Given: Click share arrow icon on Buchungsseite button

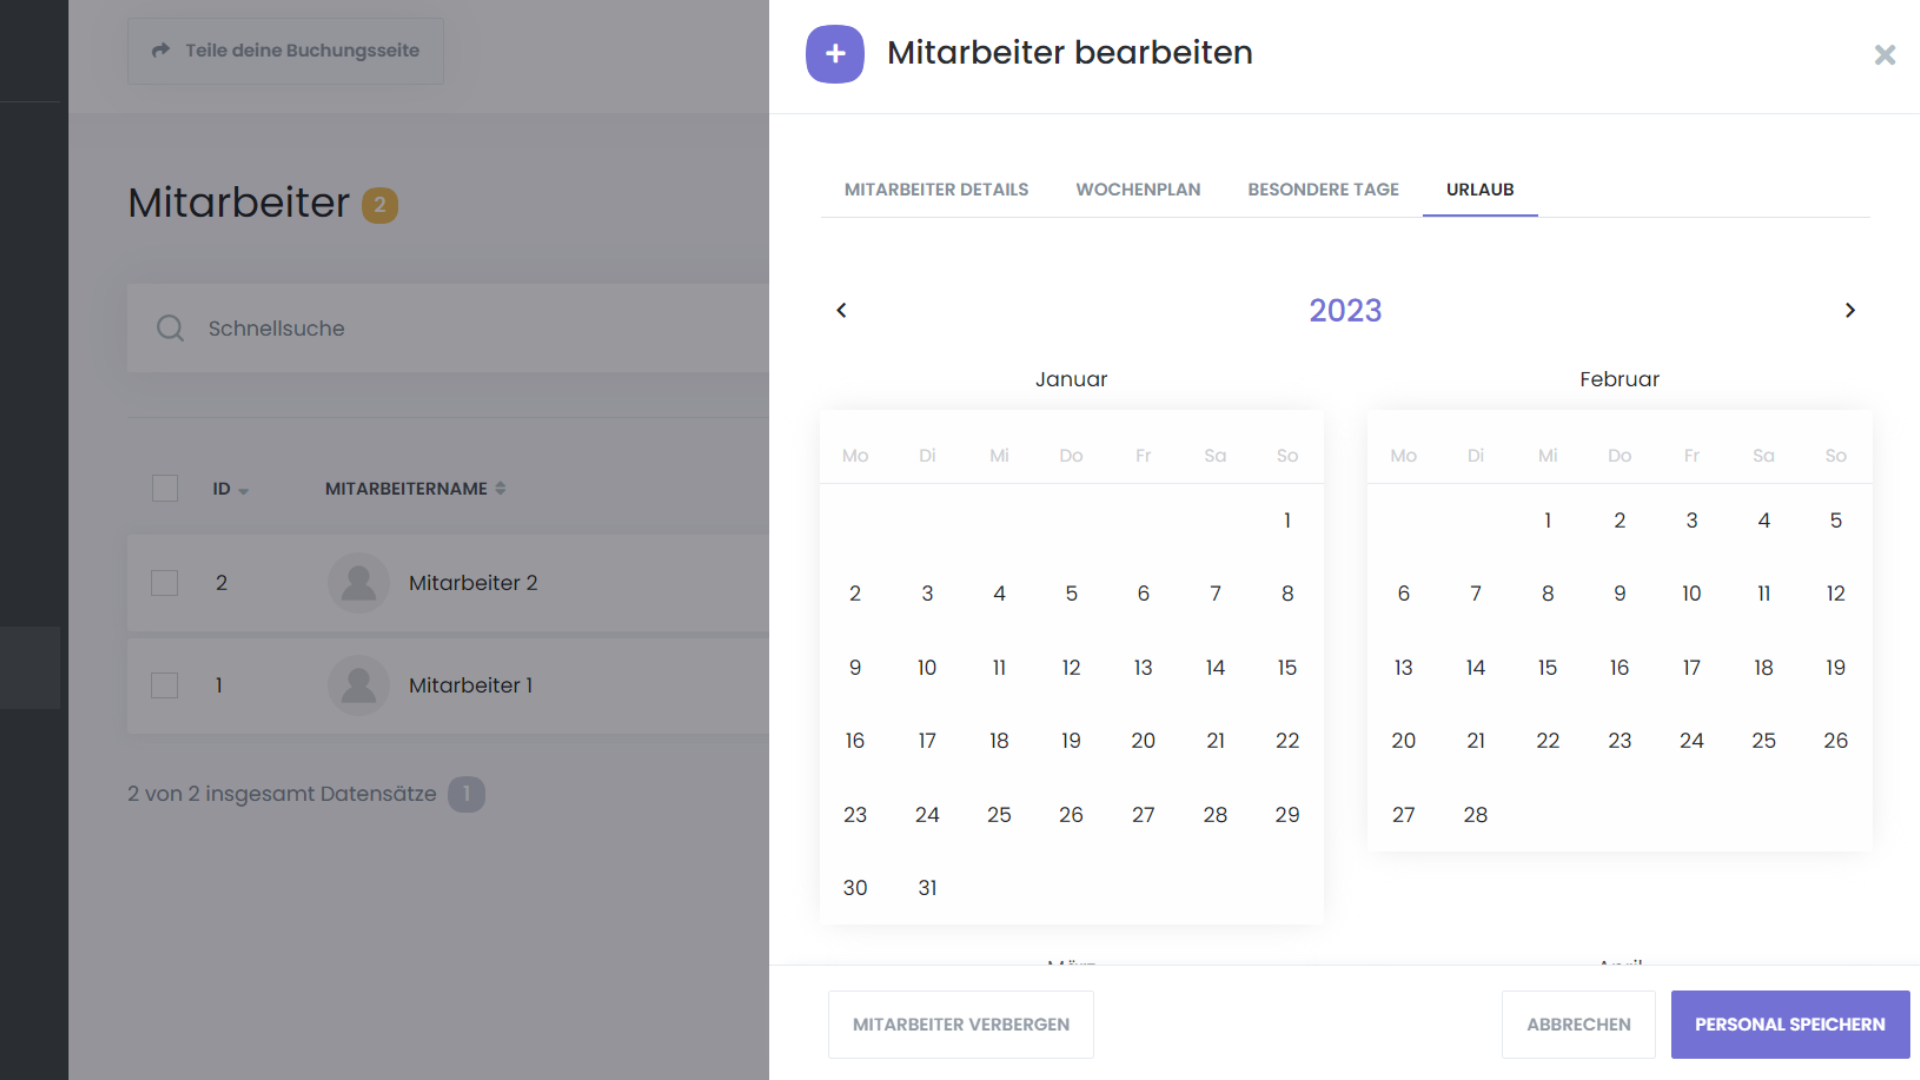Looking at the screenshot, I should (160, 50).
